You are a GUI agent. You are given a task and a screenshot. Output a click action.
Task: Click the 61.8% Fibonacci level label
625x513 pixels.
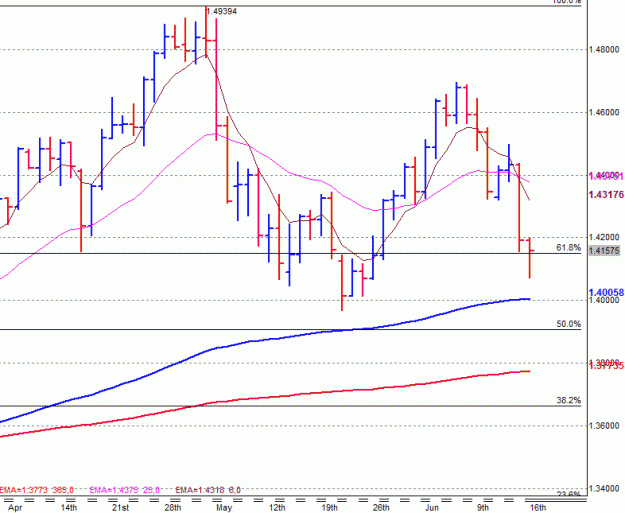coord(568,248)
